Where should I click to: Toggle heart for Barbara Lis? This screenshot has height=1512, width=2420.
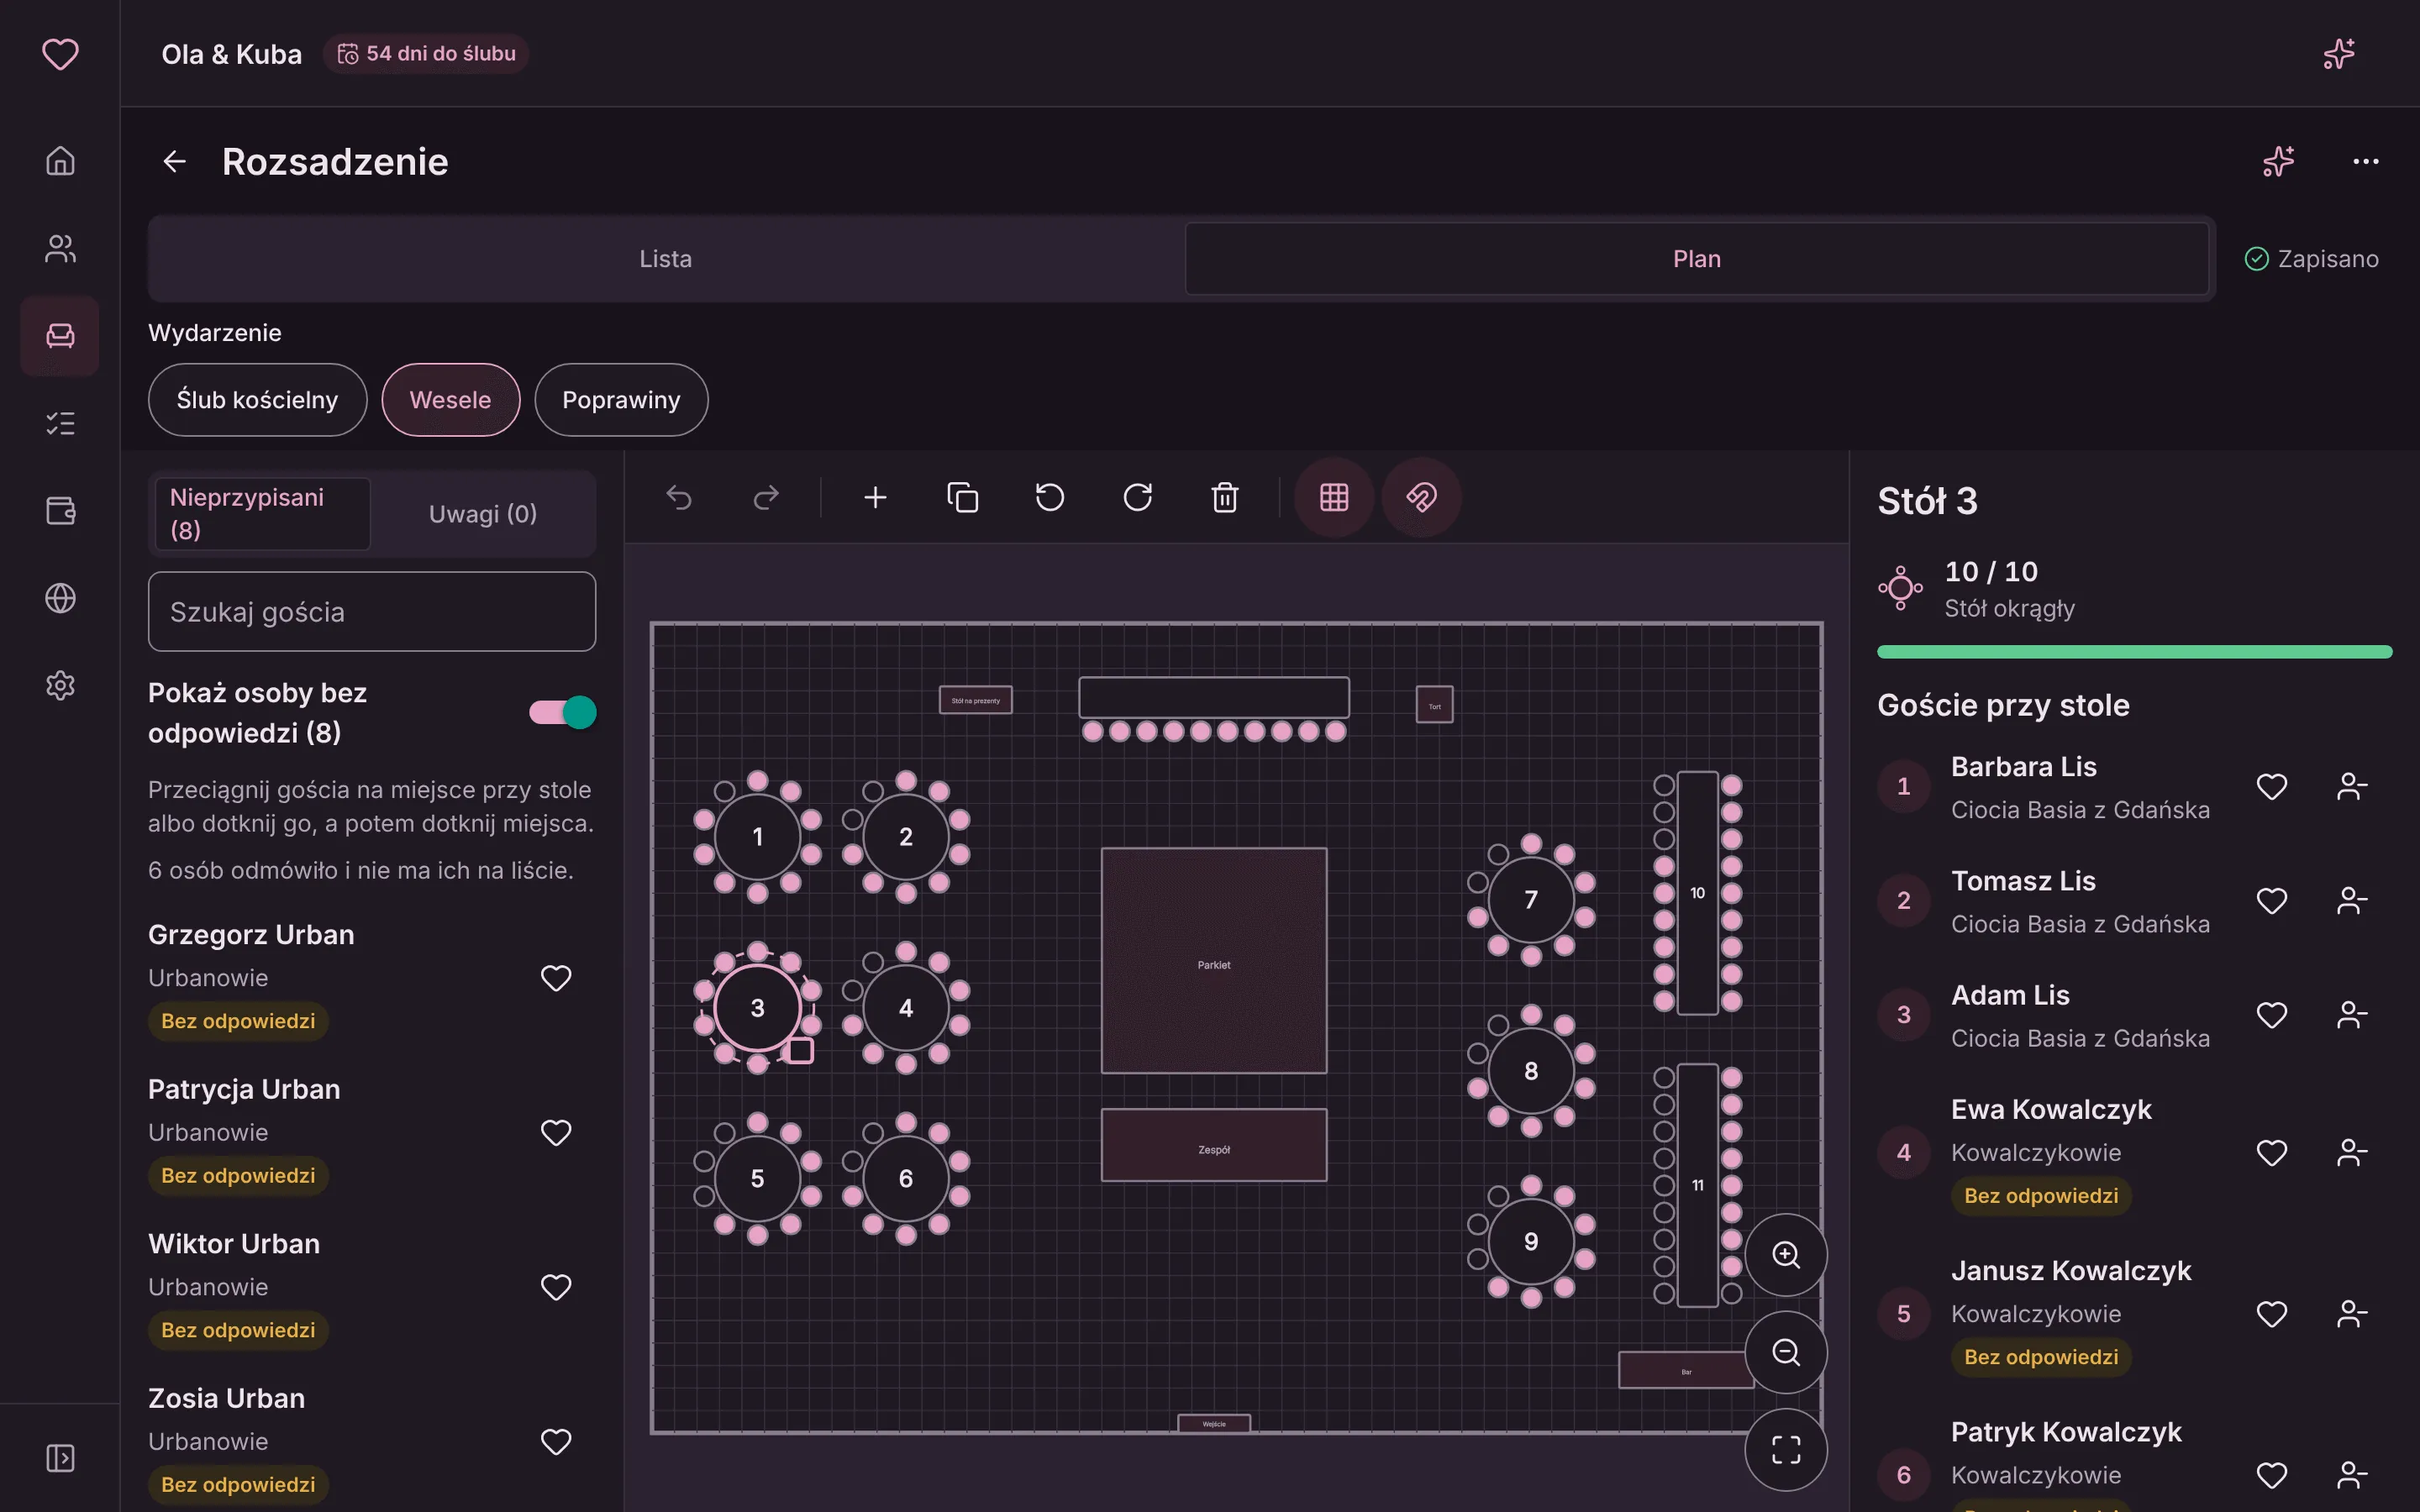click(x=2272, y=787)
